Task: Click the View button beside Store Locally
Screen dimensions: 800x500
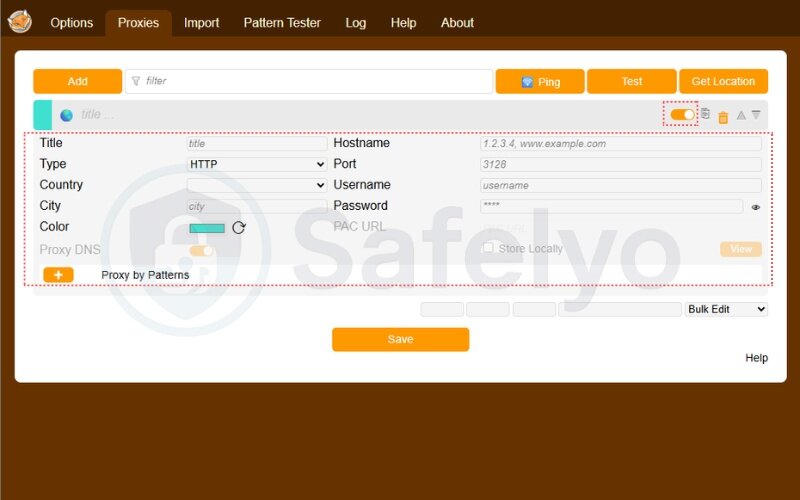Action: [741, 249]
